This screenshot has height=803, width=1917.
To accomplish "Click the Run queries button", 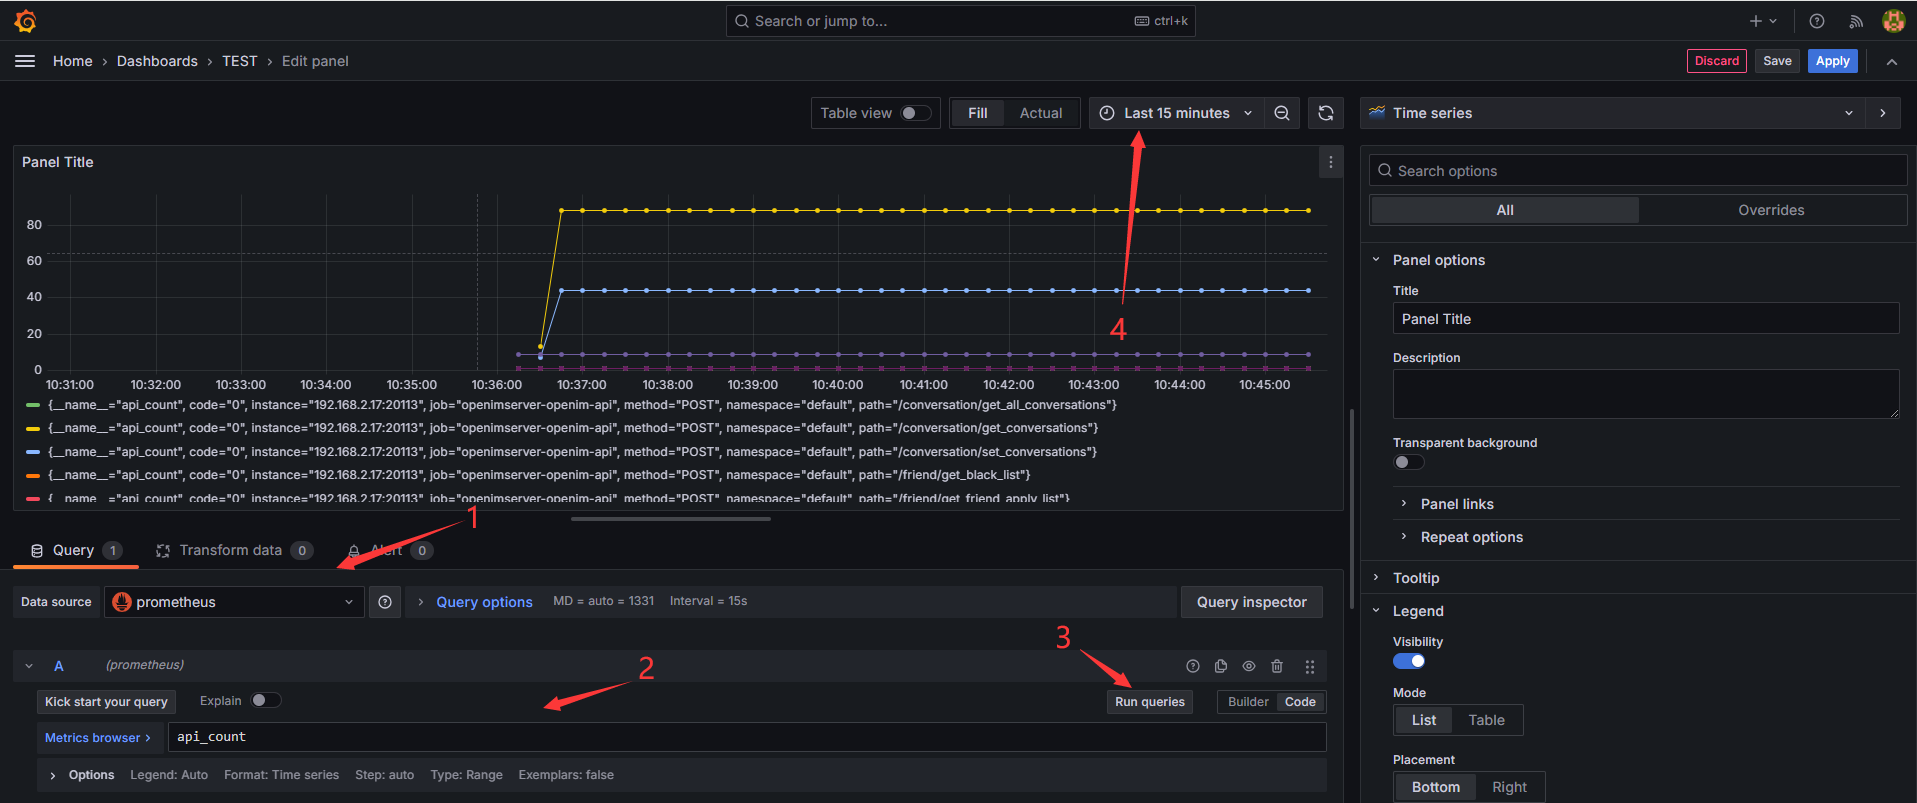I will click(1149, 702).
